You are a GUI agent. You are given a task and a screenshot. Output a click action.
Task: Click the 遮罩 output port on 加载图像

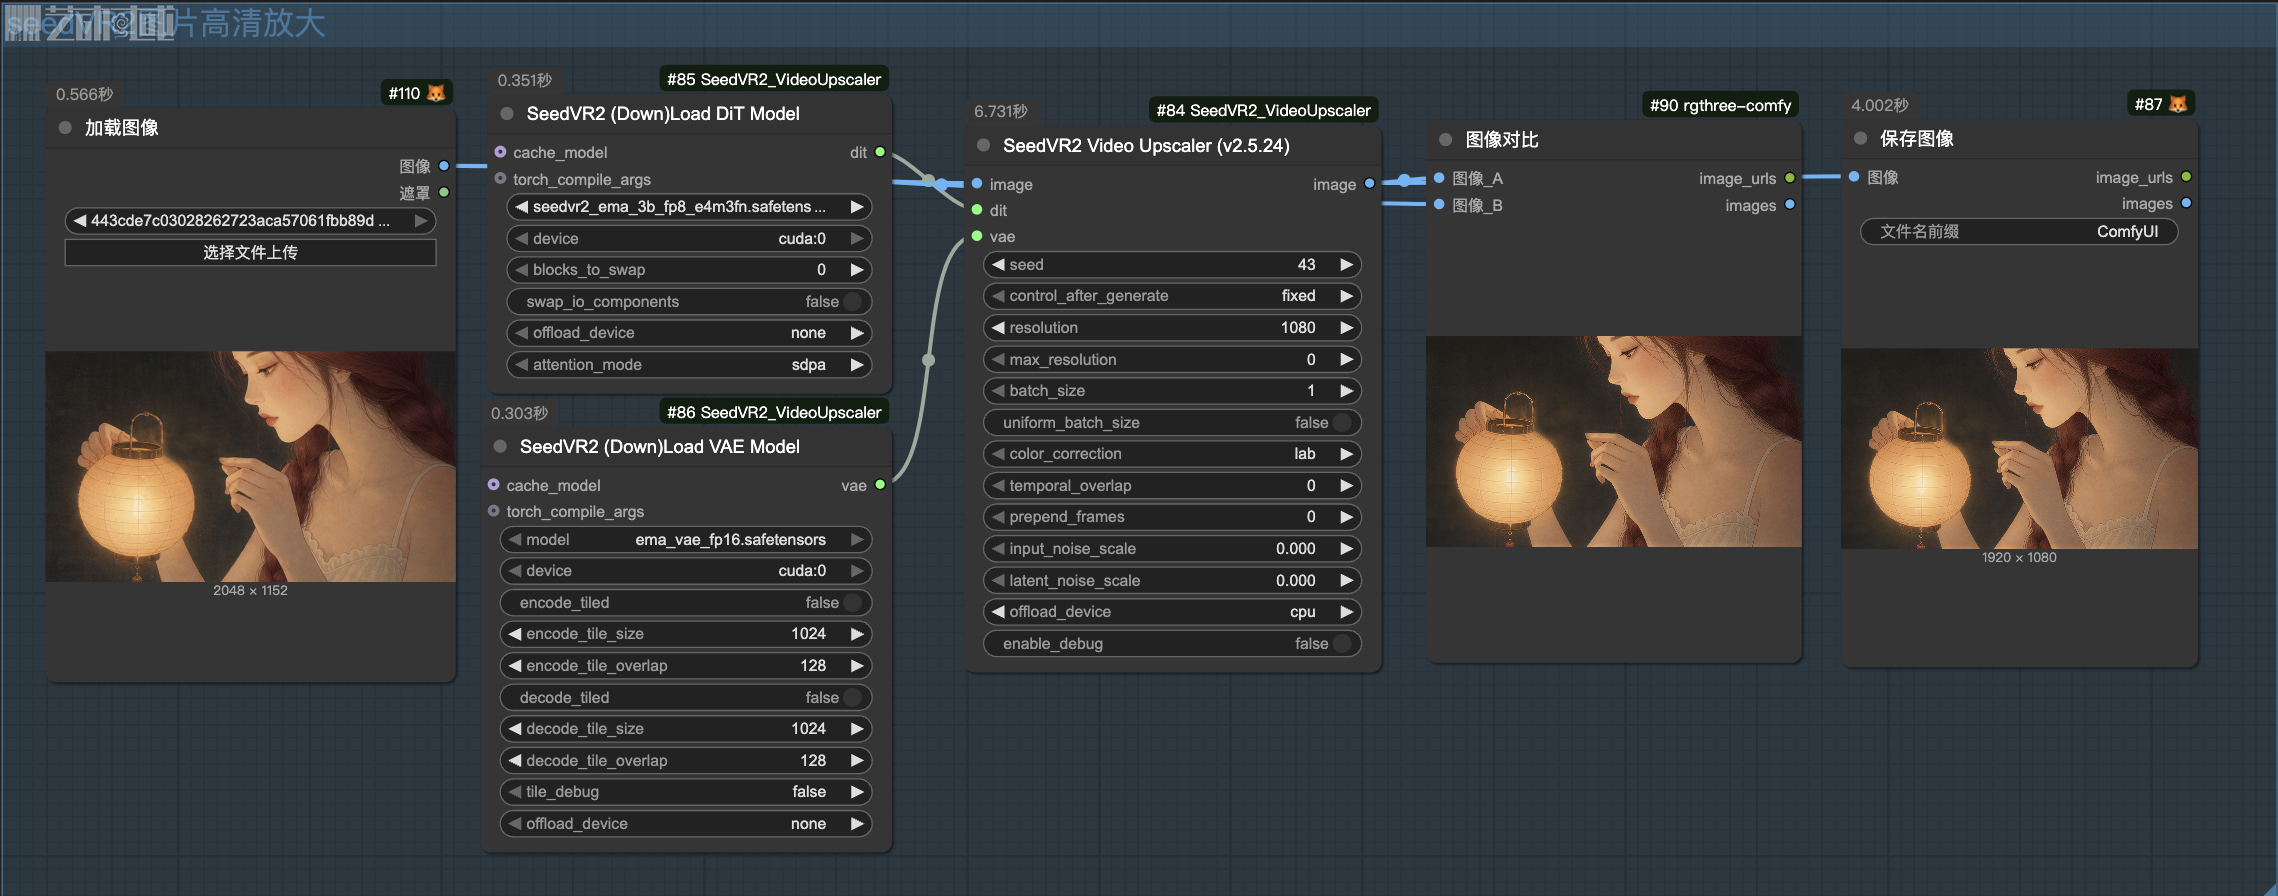click(x=444, y=192)
